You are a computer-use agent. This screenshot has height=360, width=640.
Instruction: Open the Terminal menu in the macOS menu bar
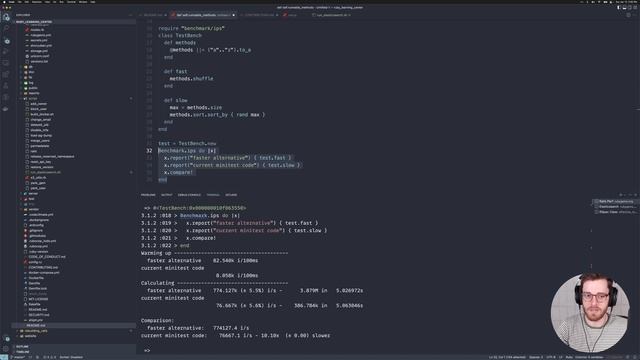(x=71, y=2)
